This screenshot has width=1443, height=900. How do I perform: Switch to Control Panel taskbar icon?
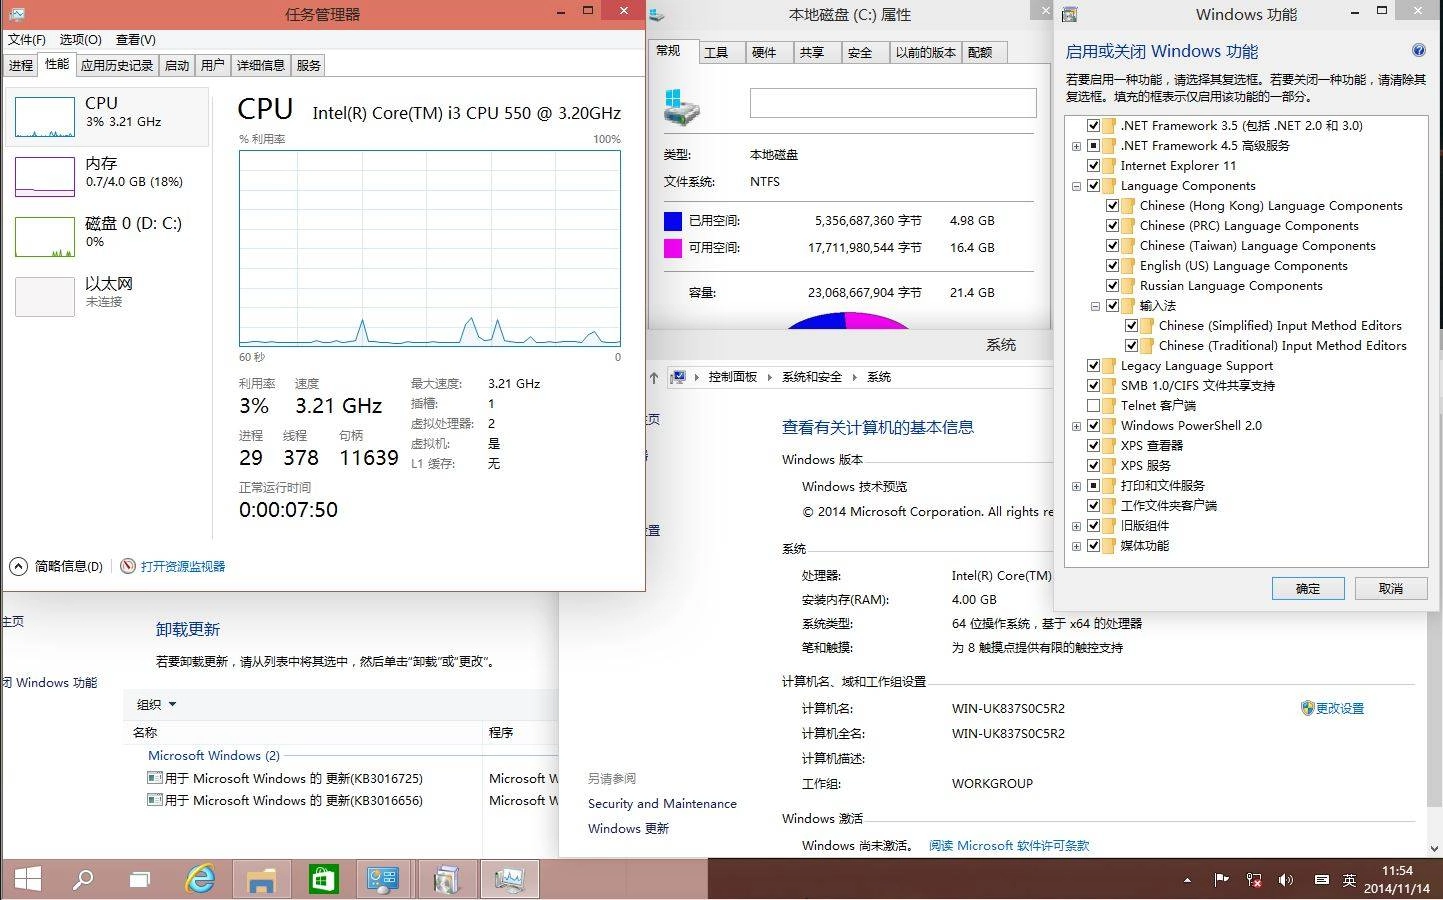coord(383,879)
